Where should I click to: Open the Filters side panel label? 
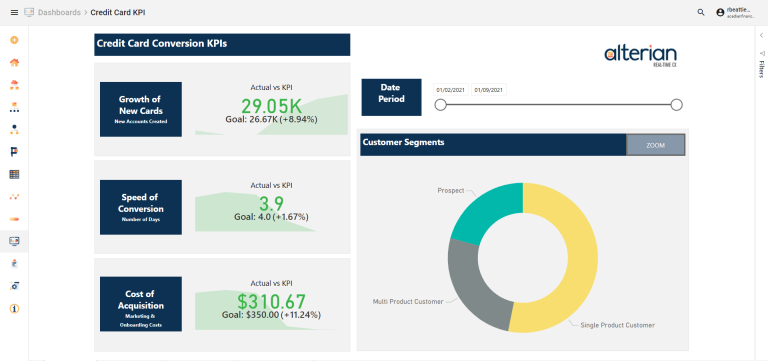tap(762, 69)
